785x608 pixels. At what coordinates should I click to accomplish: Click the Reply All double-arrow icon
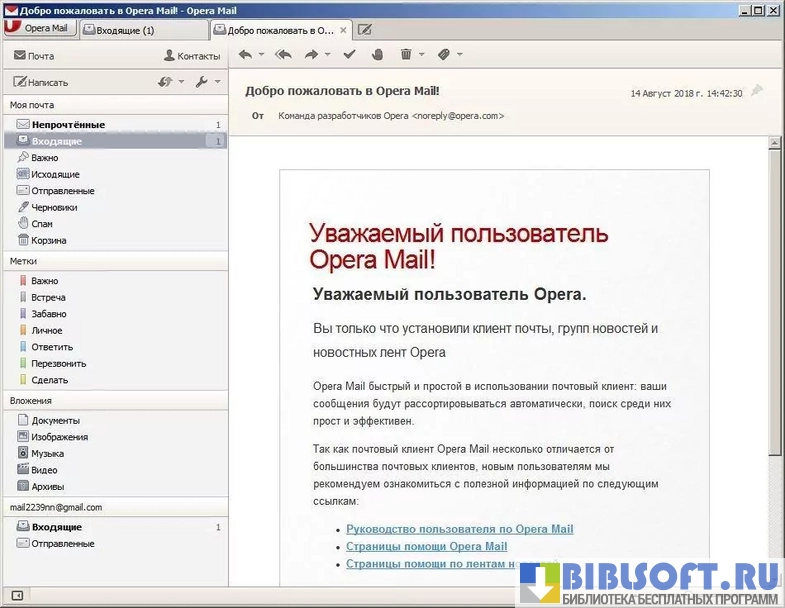(283, 54)
